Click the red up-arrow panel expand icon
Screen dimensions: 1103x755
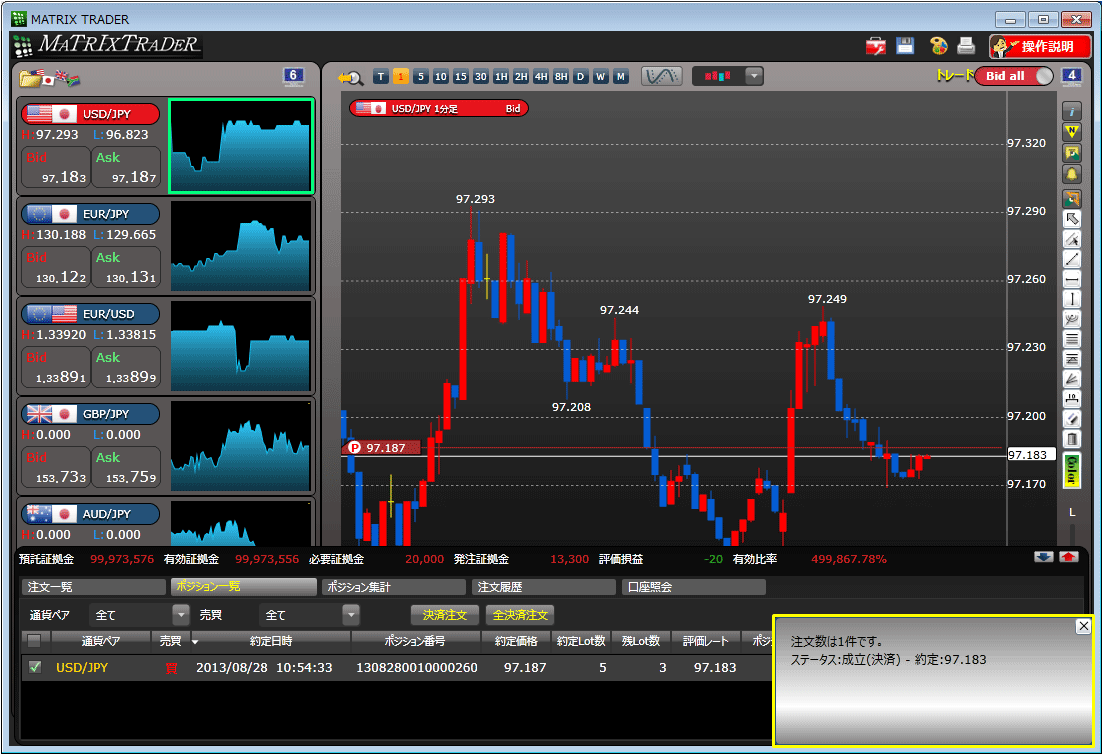[x=1069, y=557]
